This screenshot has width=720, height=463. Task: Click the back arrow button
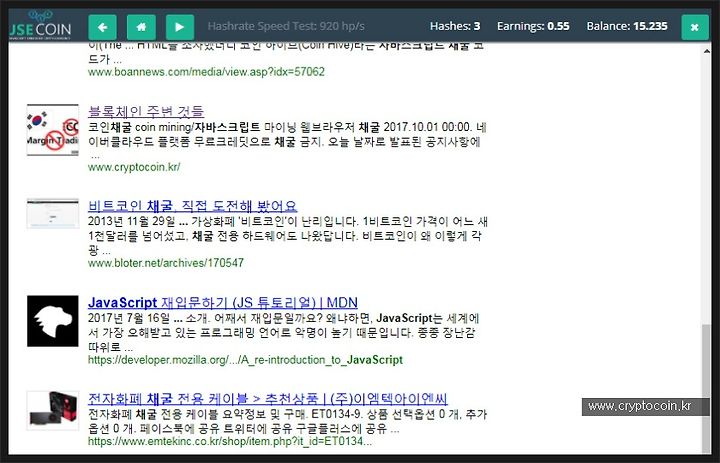tap(102, 27)
